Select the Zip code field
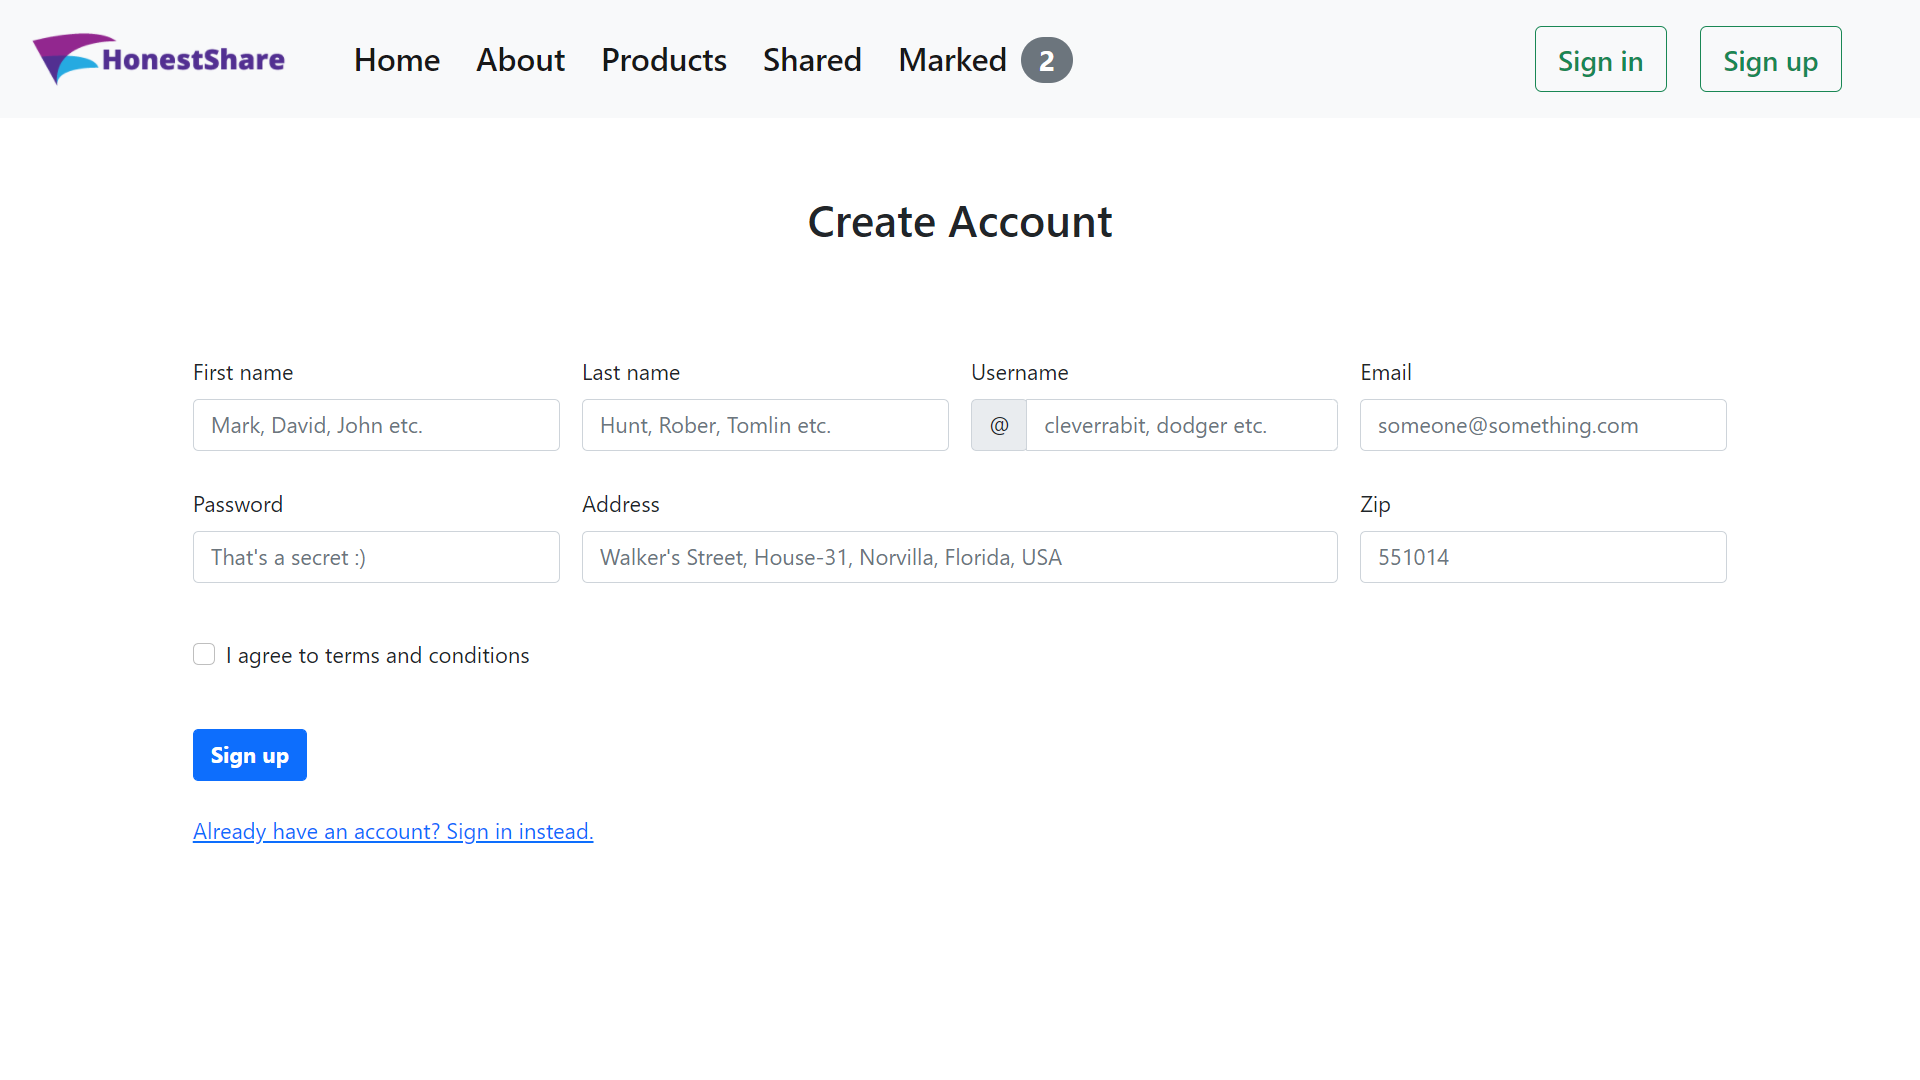Image resolution: width=1920 pixels, height=1080 pixels. (1542, 557)
